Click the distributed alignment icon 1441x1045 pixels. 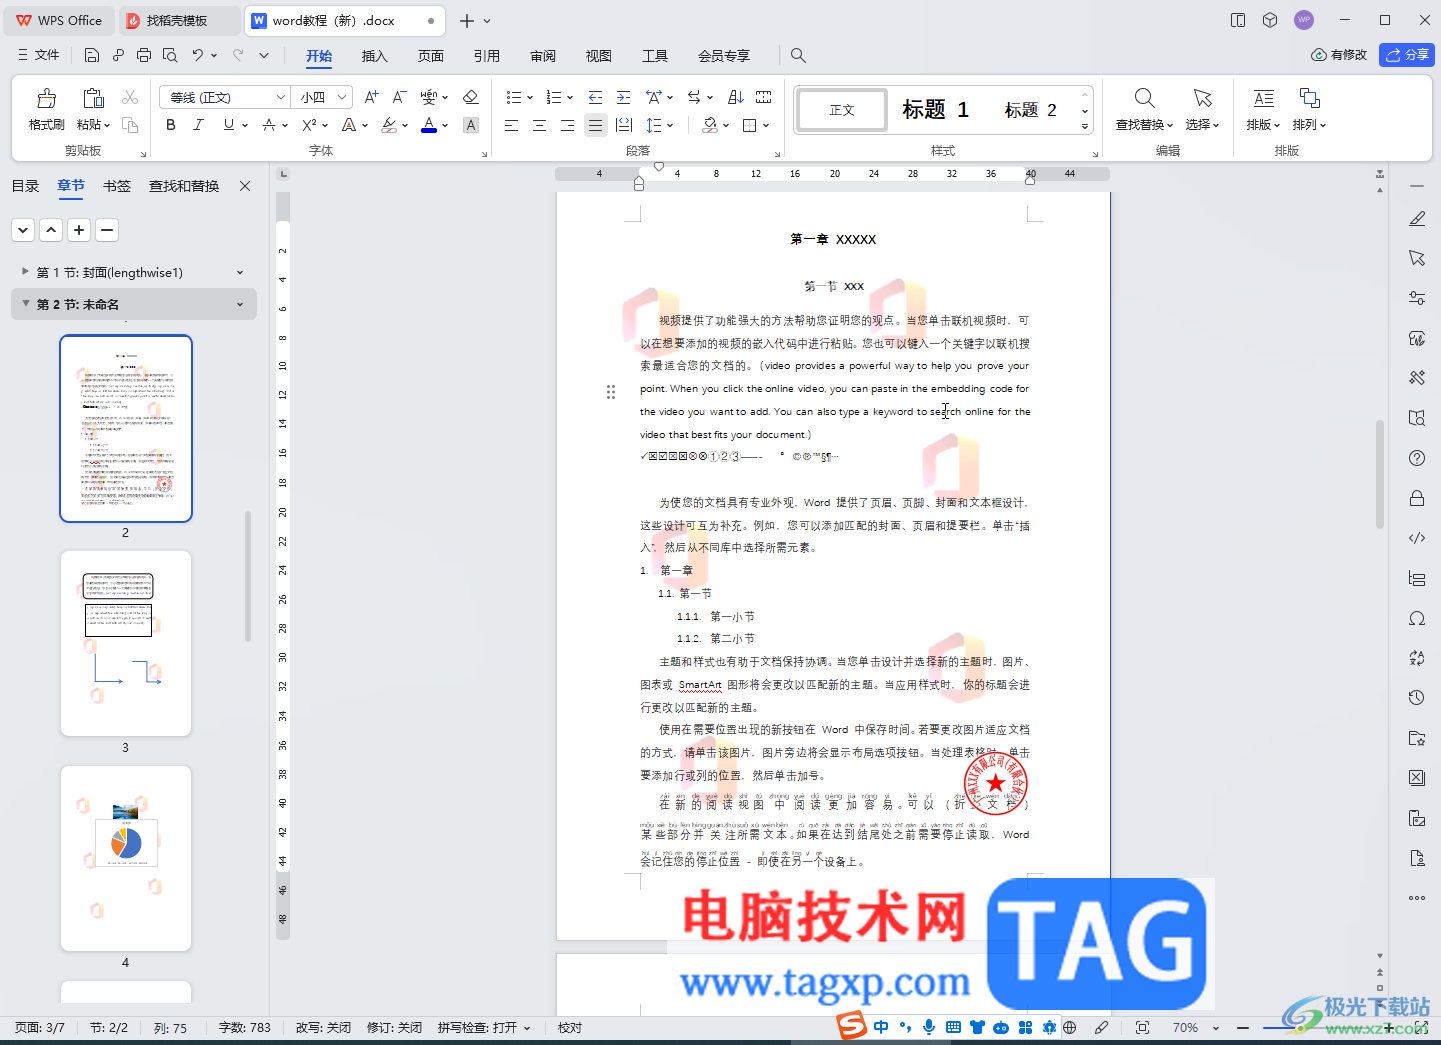[624, 125]
